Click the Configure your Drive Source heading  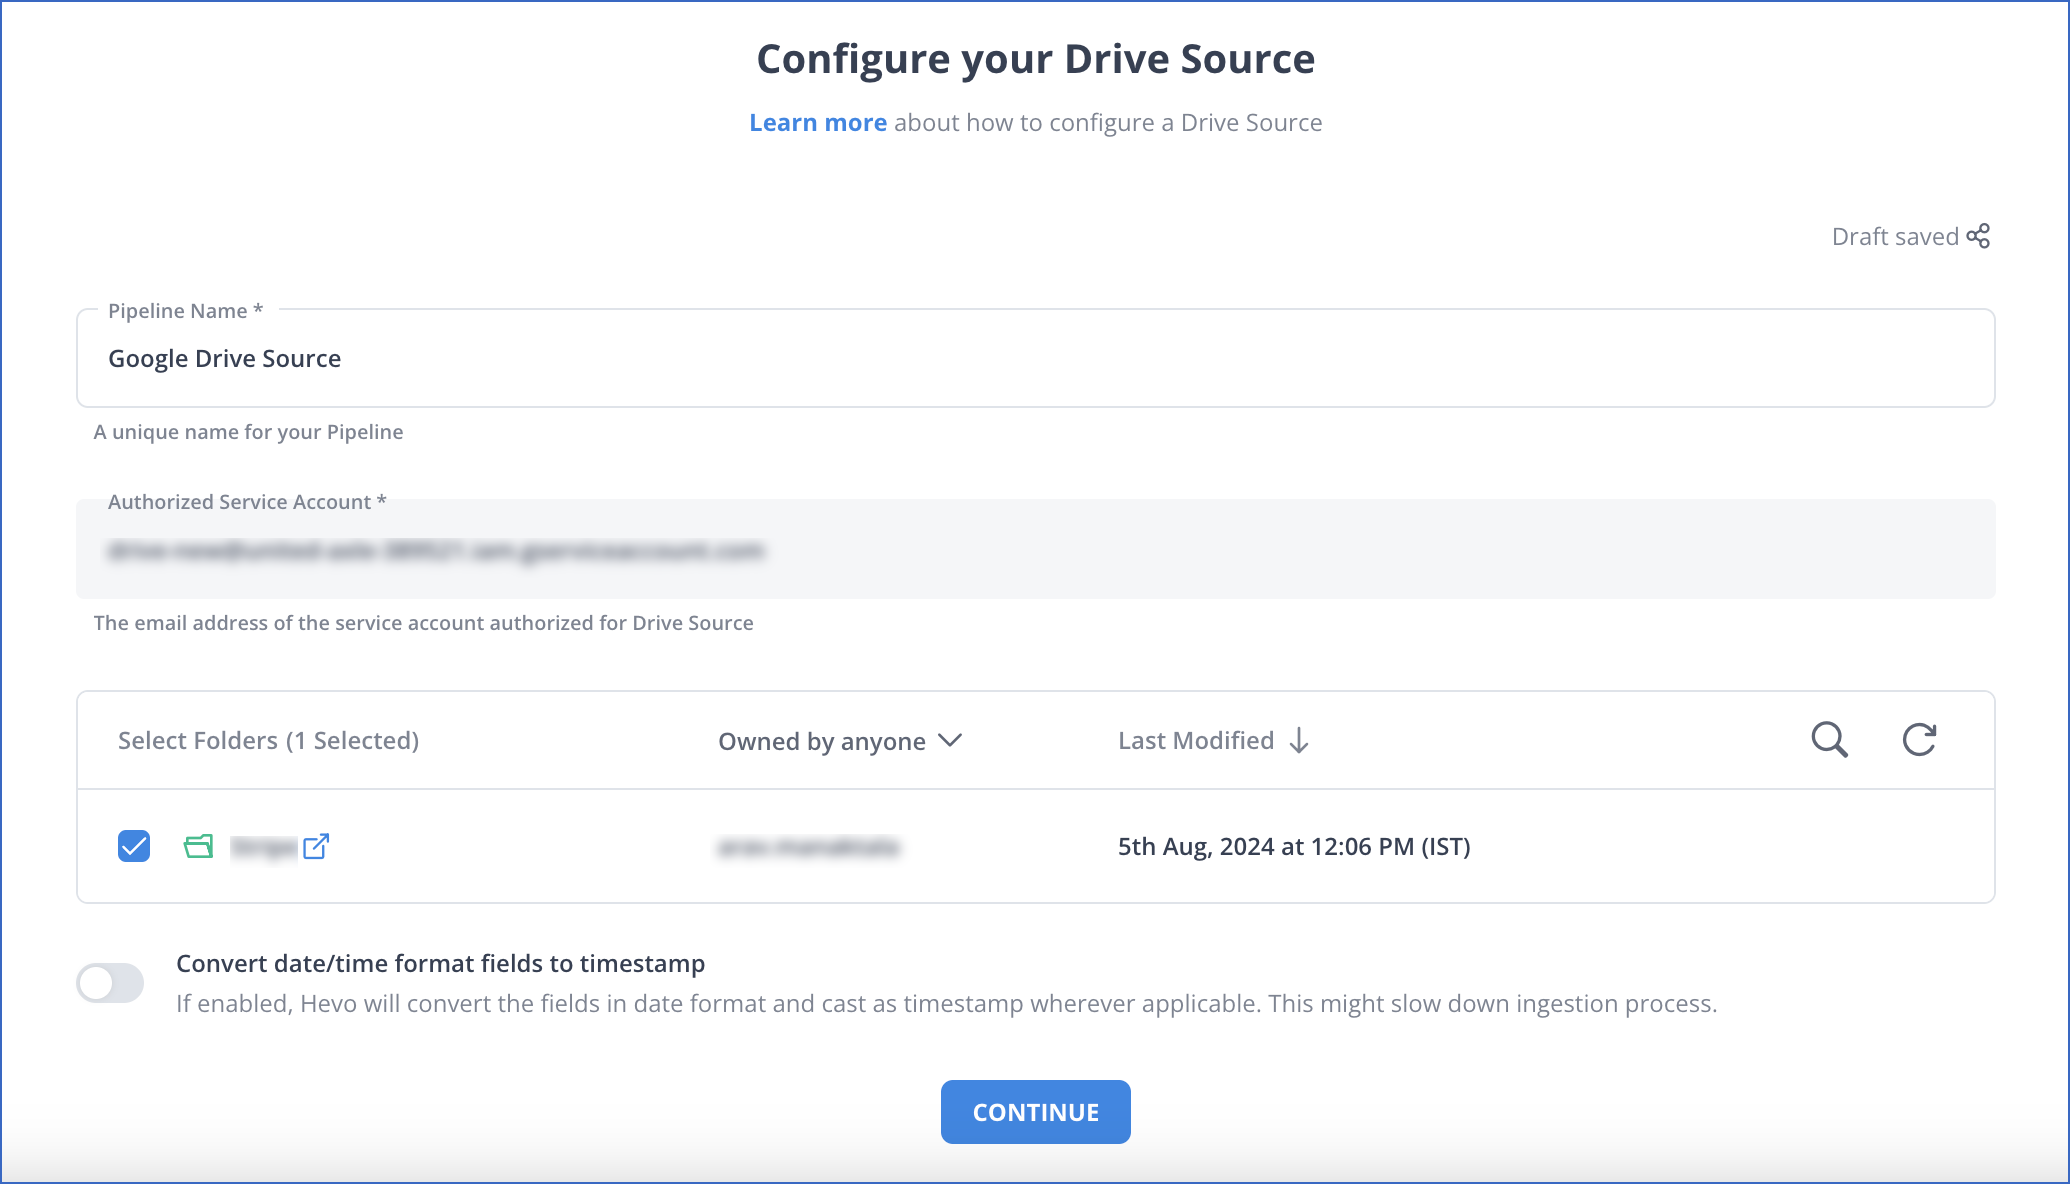click(1036, 59)
